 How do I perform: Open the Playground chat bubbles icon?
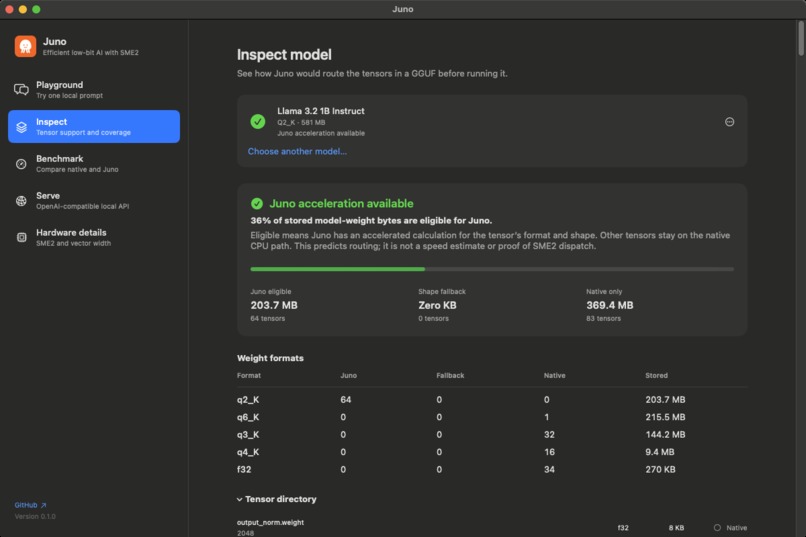21,89
